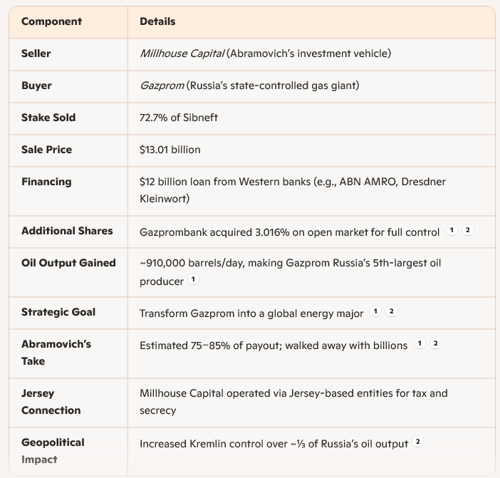Click the '$13.01 billion' sale price cell
Image resolution: width=500 pixels, height=478 pixels.
click(170, 150)
